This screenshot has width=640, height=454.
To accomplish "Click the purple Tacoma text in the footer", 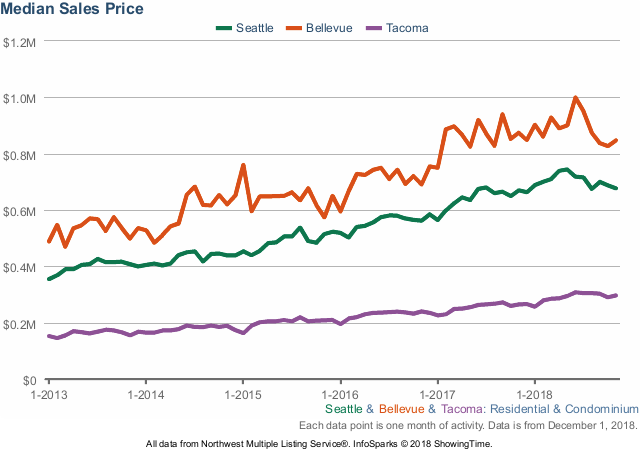I will pos(462,409).
